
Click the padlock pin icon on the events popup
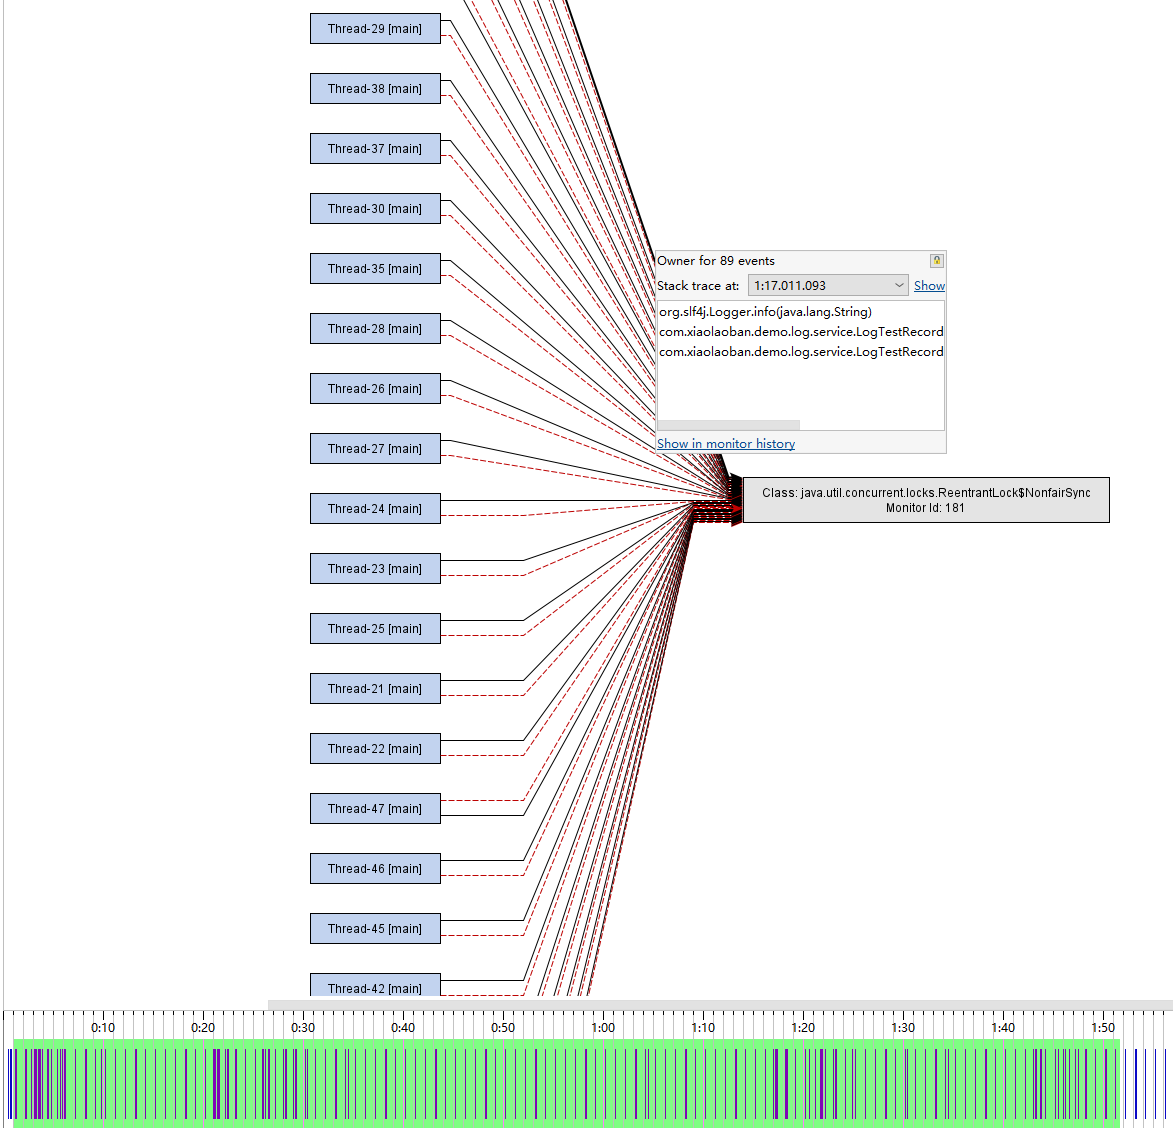pyautogui.click(x=936, y=260)
